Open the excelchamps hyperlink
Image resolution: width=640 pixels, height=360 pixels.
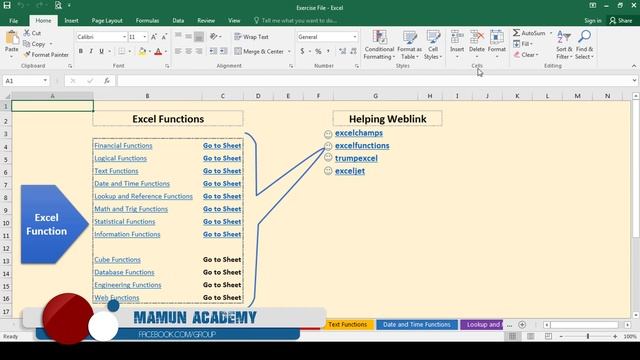pyautogui.click(x=359, y=133)
